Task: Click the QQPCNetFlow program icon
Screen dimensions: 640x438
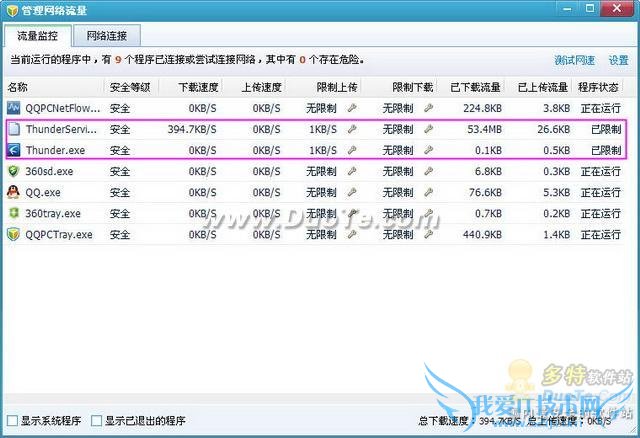Action: pyautogui.click(x=13, y=108)
